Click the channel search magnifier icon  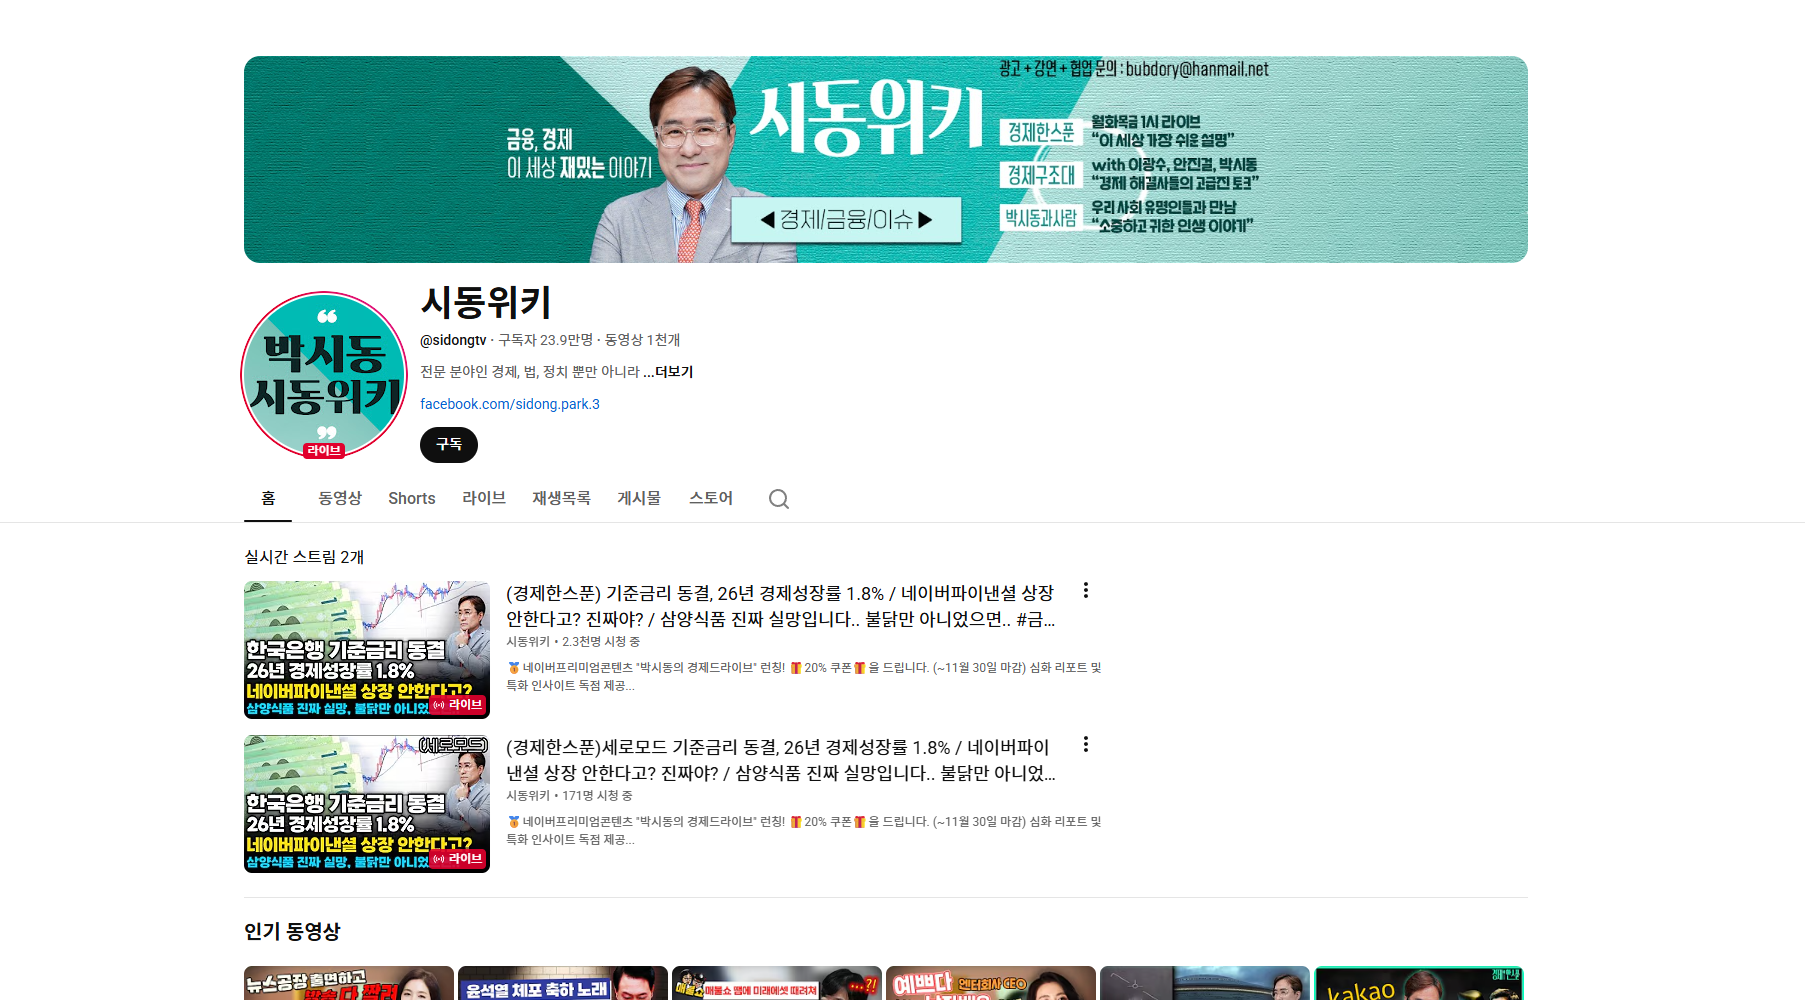[x=778, y=499]
